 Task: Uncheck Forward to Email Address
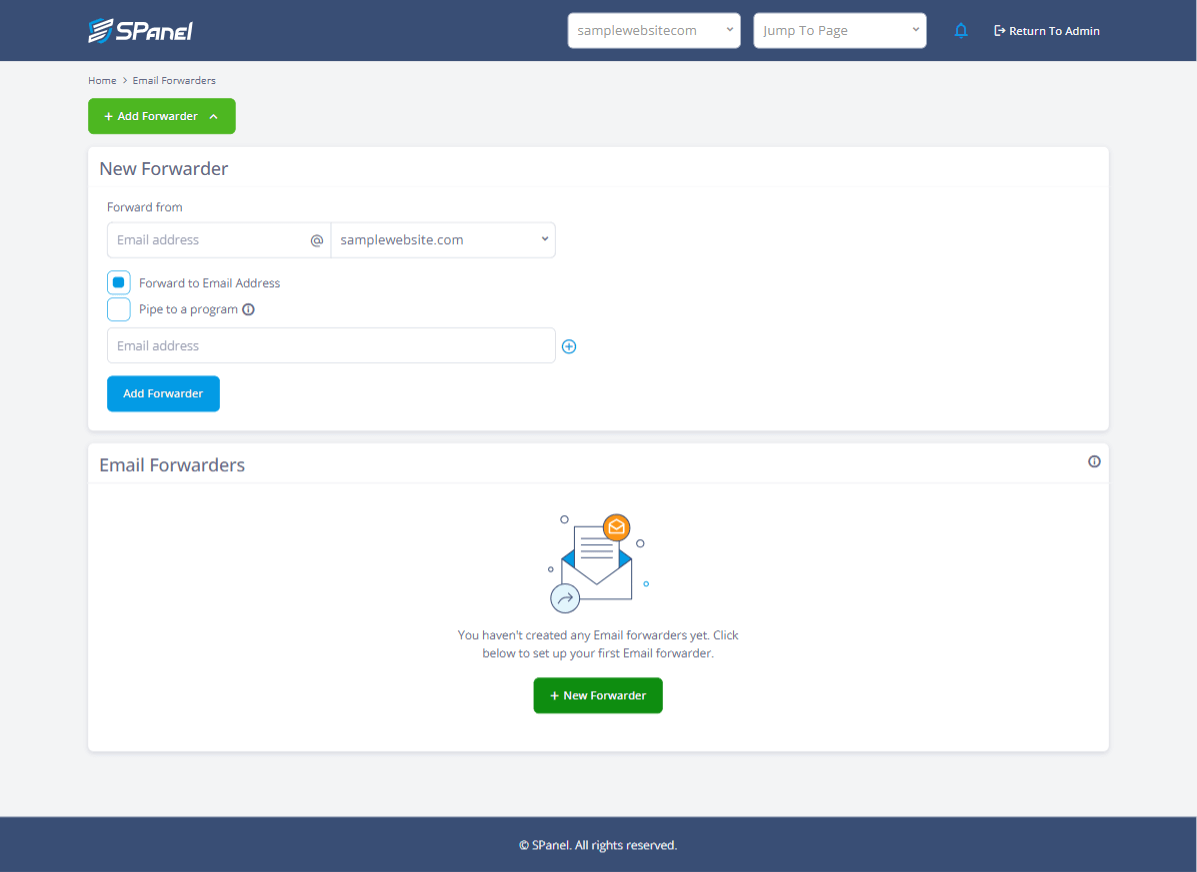pos(118,282)
